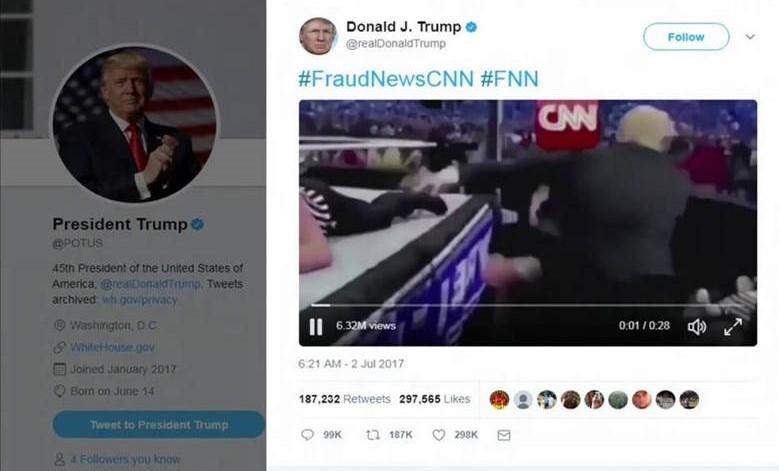
Task: View the 187,232 Retweets list
Action: [x=344, y=399]
